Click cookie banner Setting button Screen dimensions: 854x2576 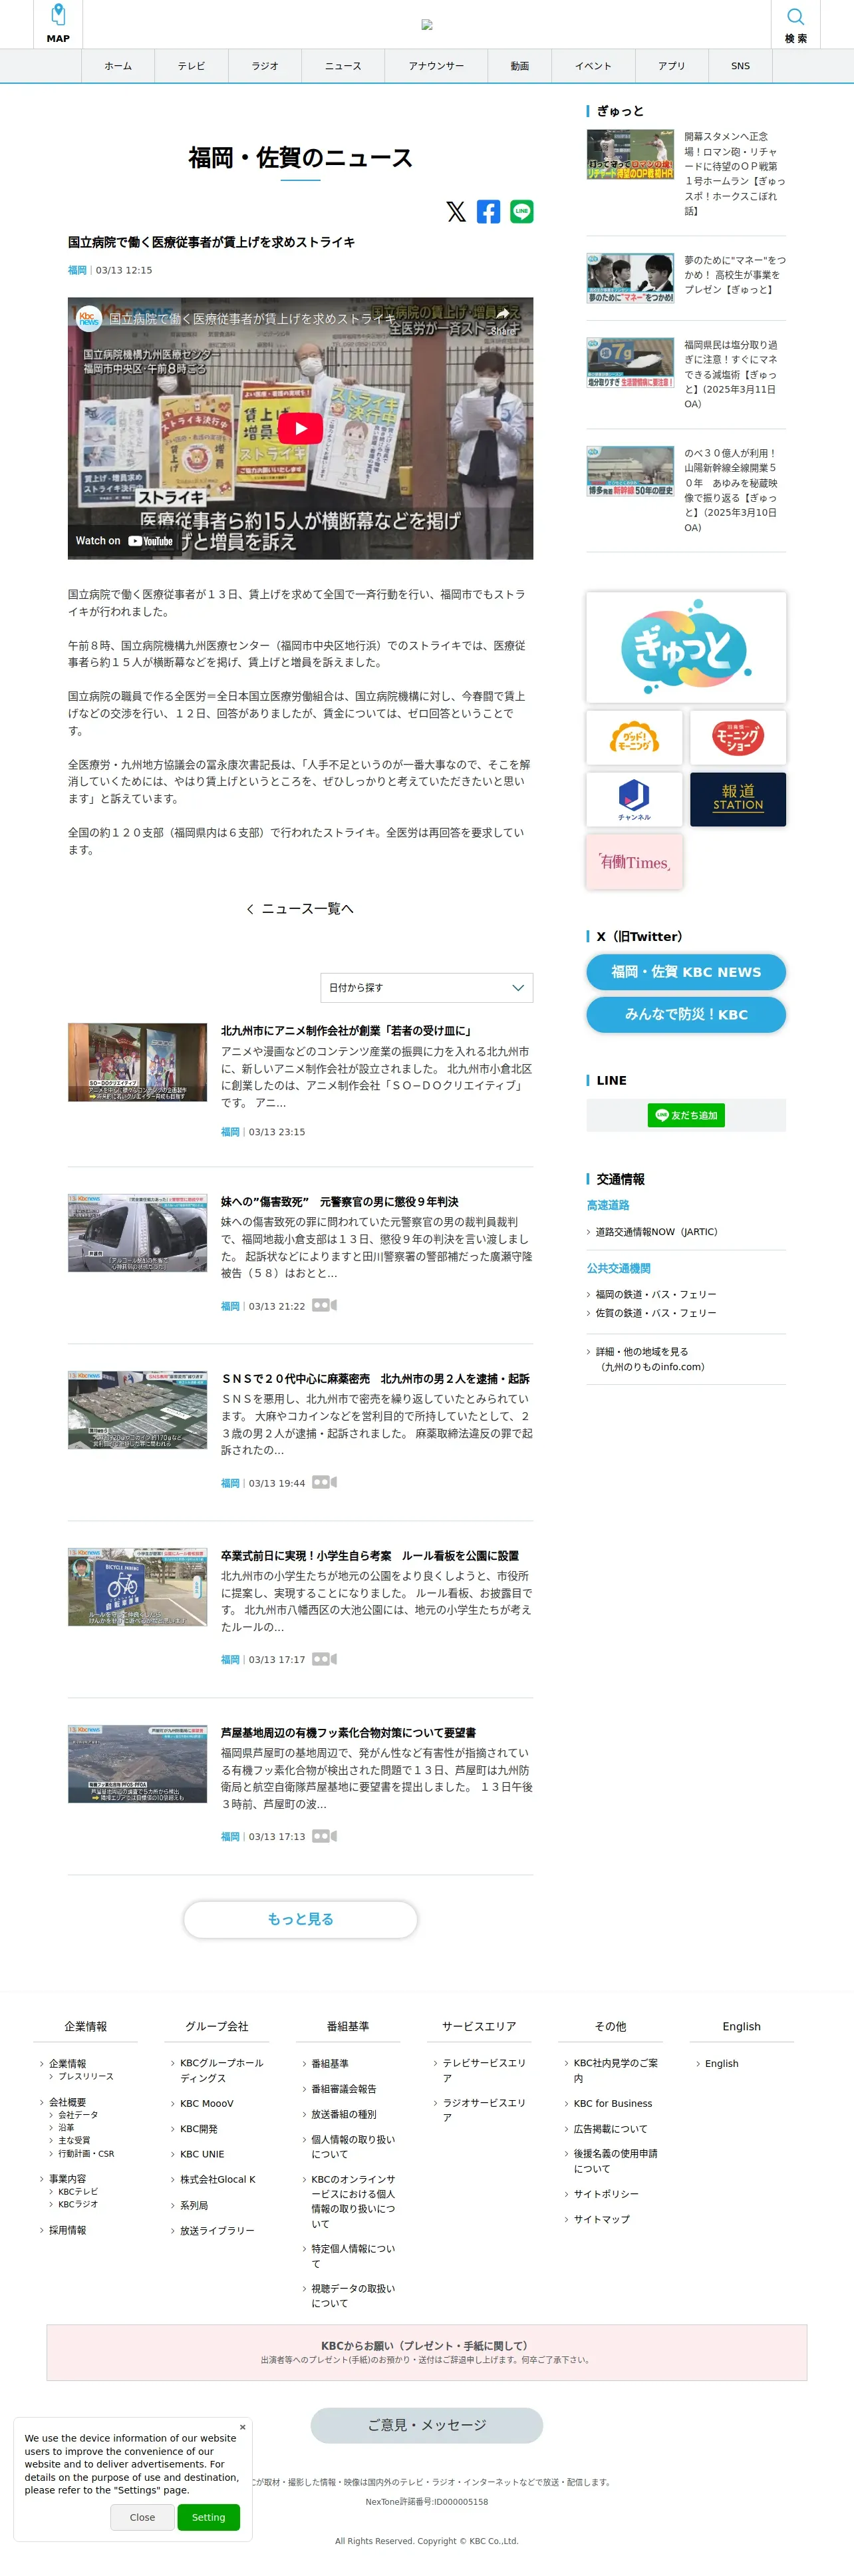[208, 2517]
